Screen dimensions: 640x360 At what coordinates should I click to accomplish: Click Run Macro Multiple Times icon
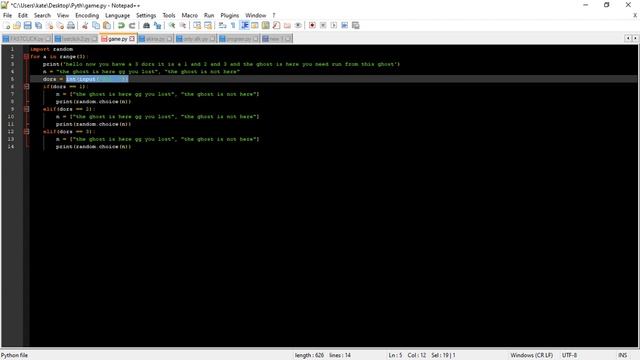[x=344, y=25]
